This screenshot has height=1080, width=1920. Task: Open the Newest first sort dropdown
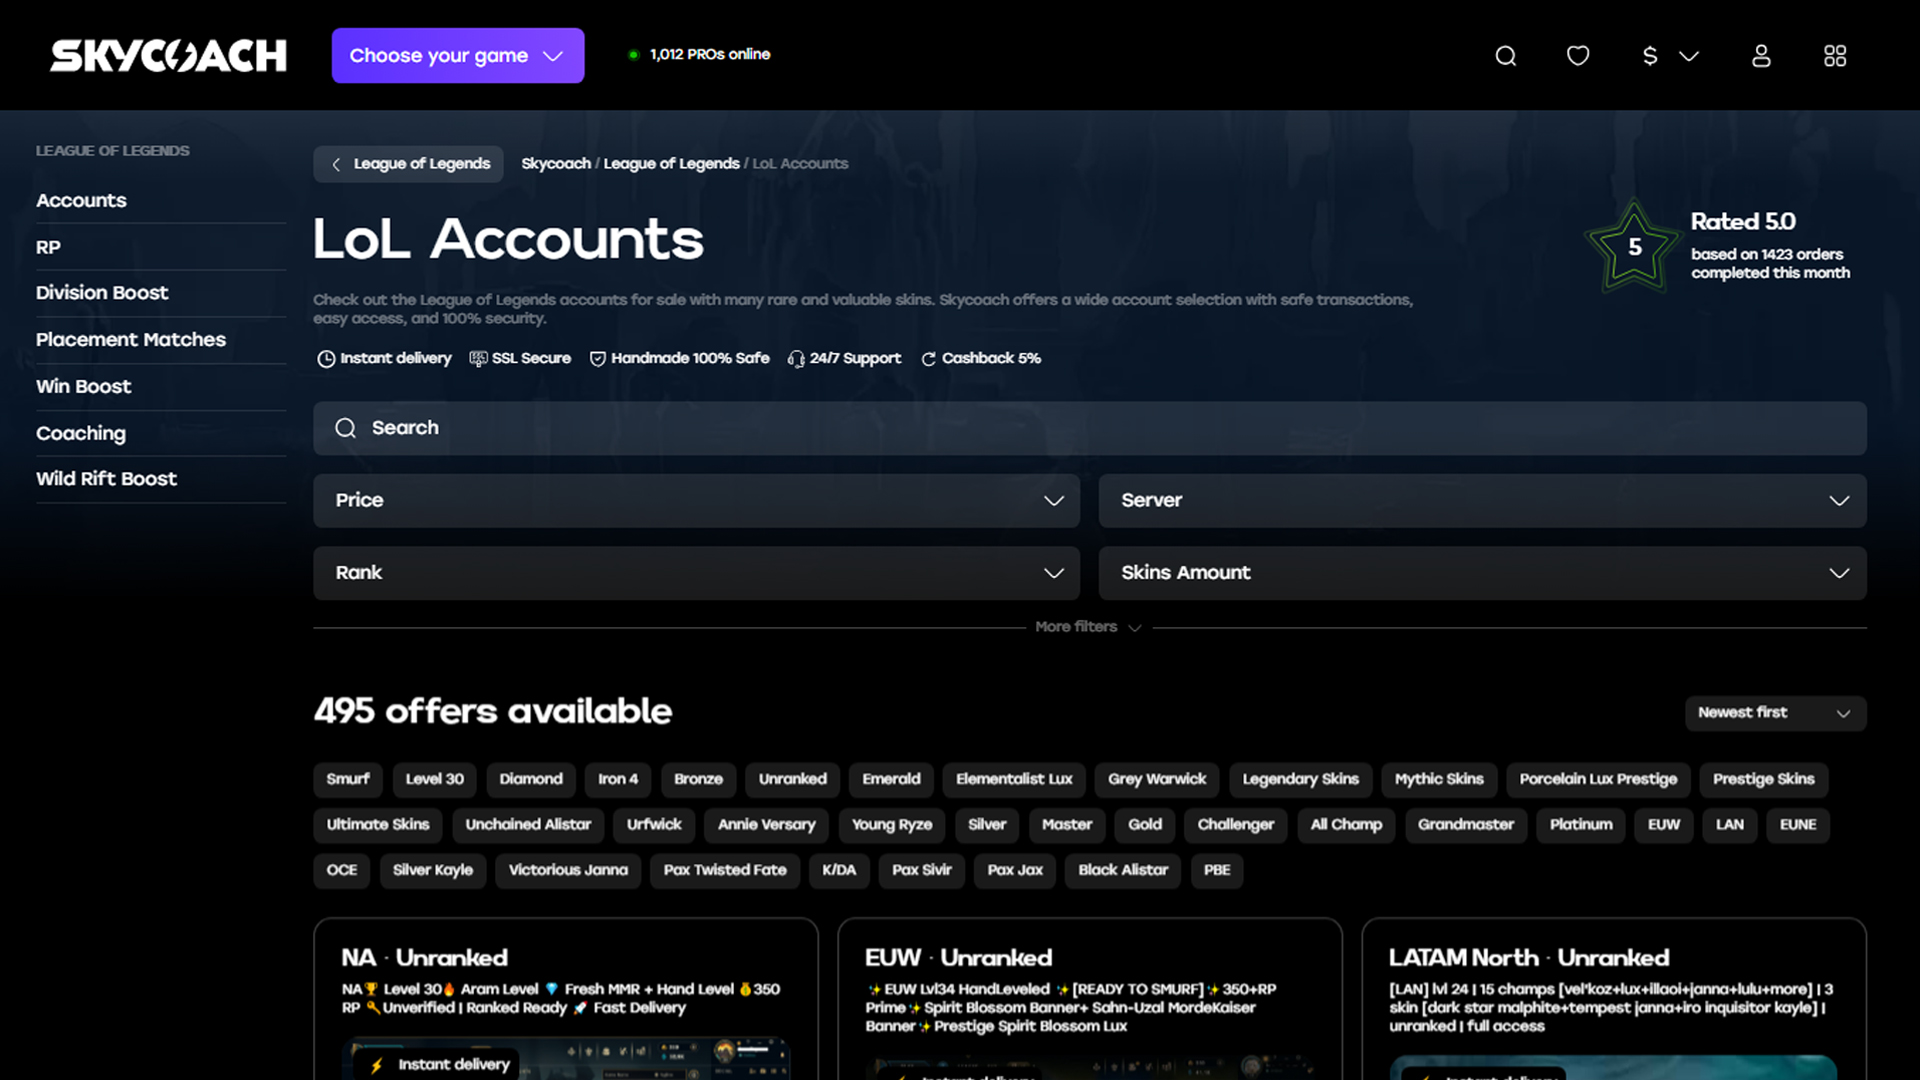click(x=1775, y=713)
